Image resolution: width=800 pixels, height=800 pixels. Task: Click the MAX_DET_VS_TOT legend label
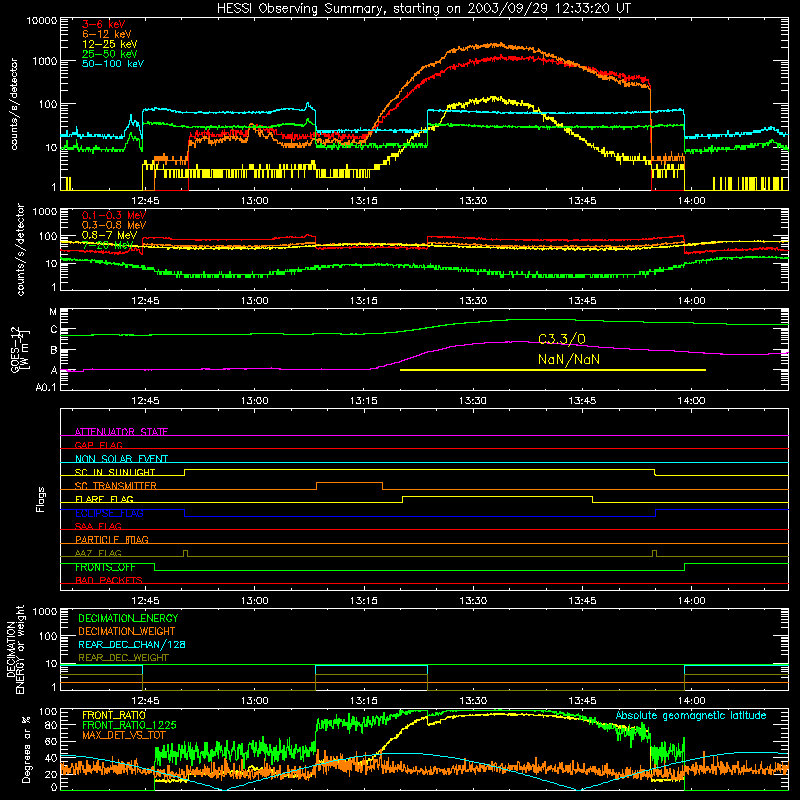point(123,735)
